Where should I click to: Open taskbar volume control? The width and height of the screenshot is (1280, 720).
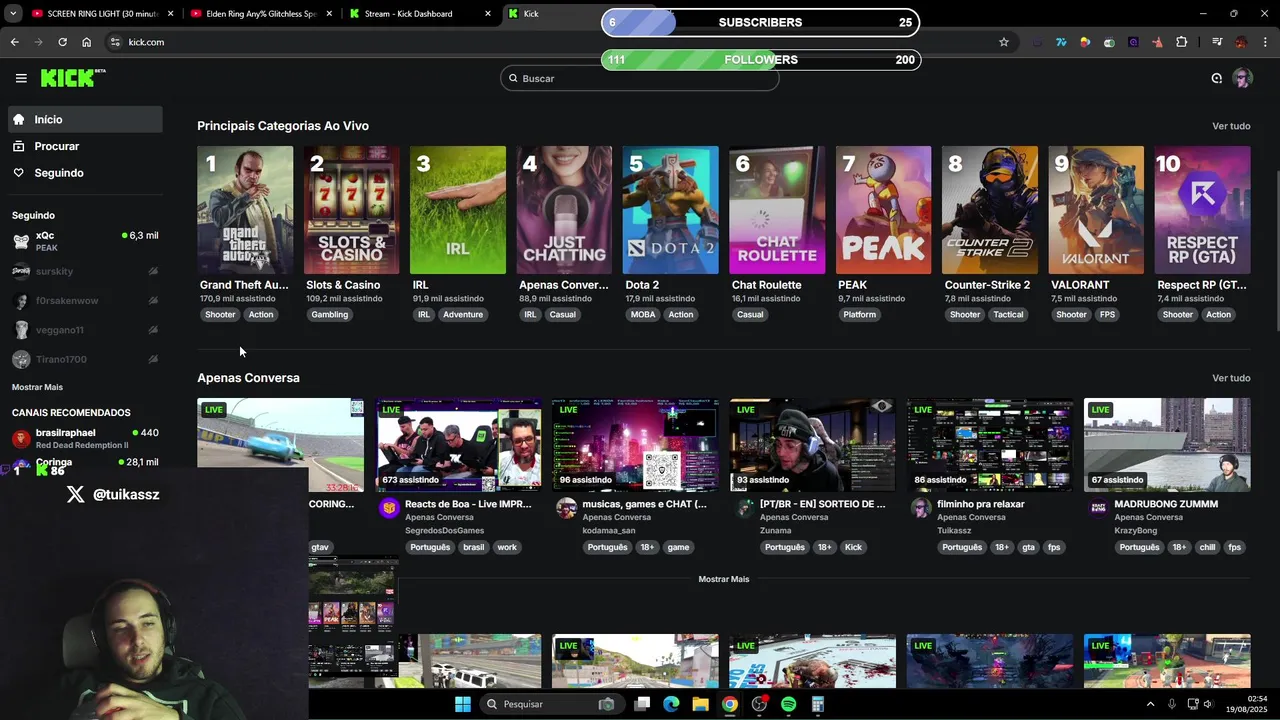pyautogui.click(x=1208, y=704)
